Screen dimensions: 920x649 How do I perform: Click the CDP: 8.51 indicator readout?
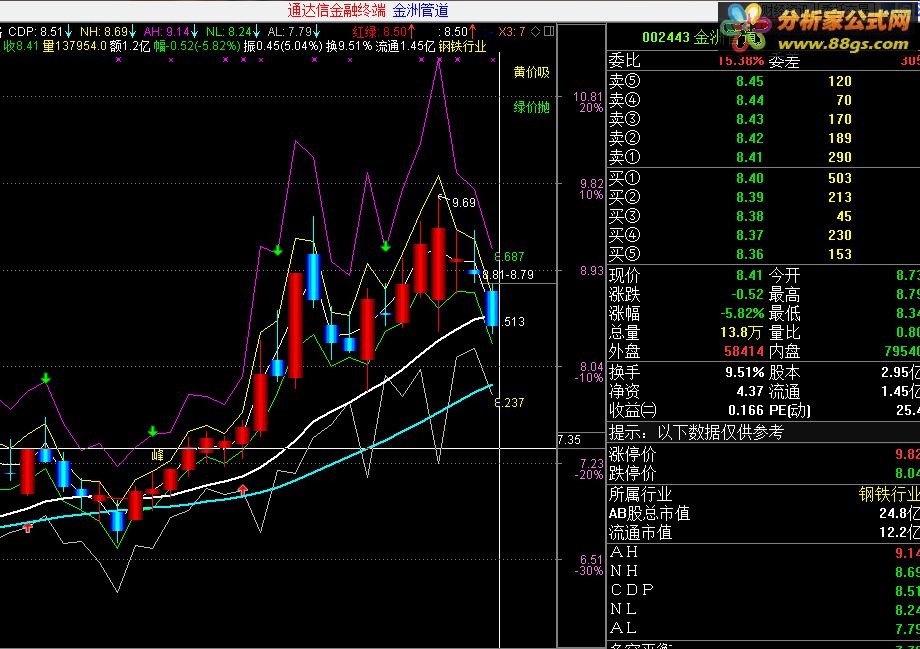pyautogui.click(x=40, y=32)
